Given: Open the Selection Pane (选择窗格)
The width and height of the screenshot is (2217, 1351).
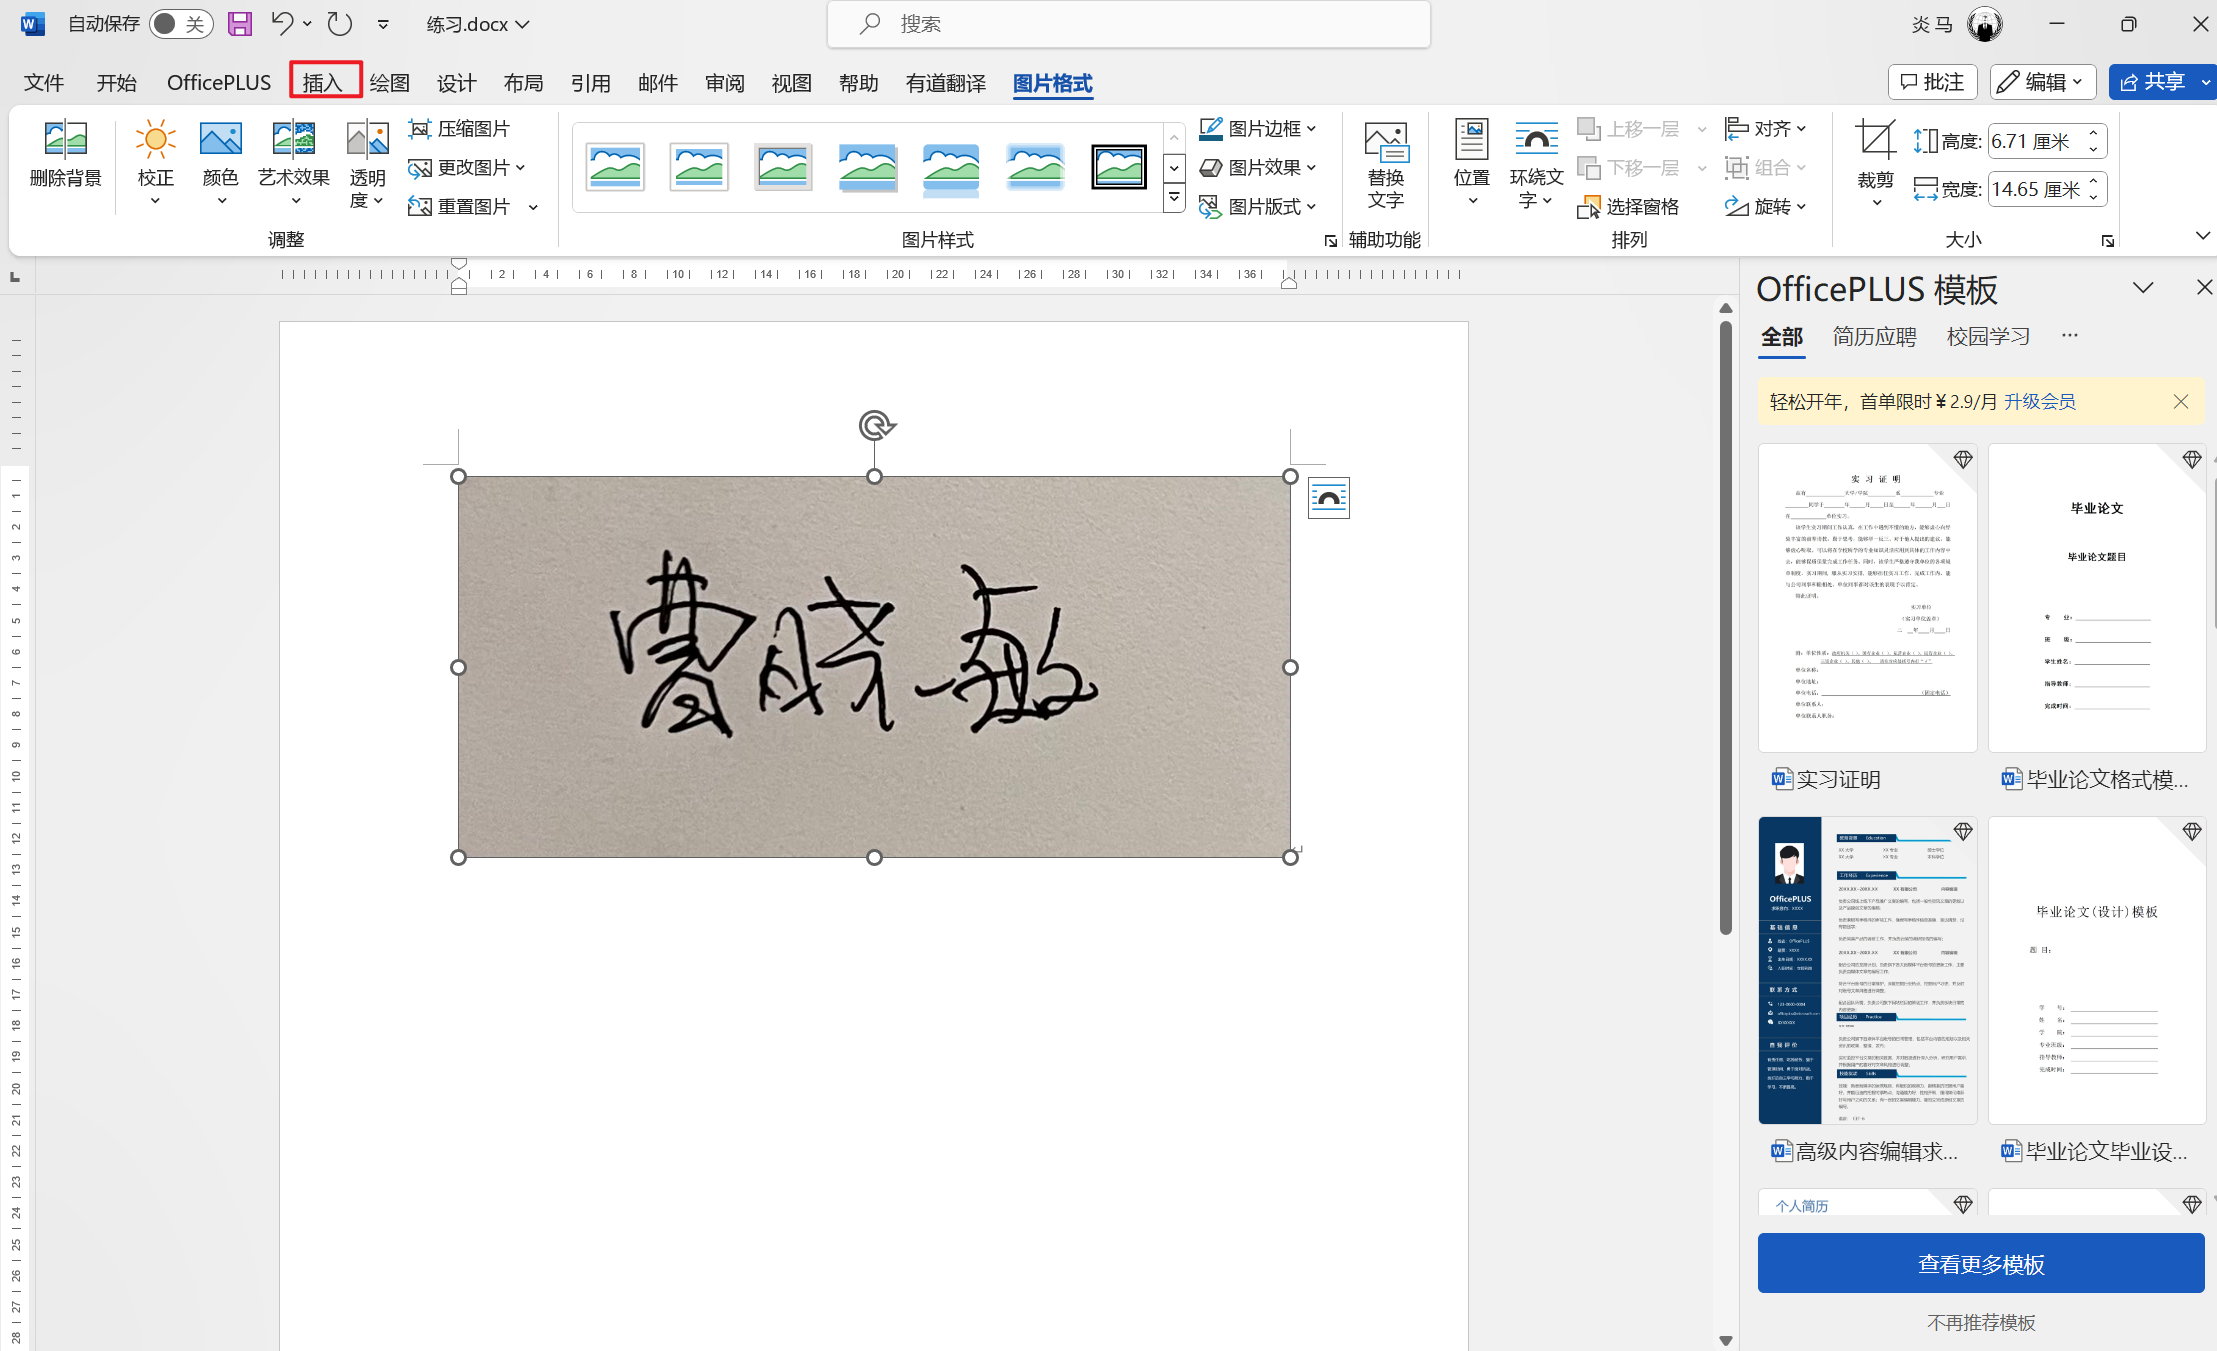Looking at the screenshot, I should pos(1628,207).
